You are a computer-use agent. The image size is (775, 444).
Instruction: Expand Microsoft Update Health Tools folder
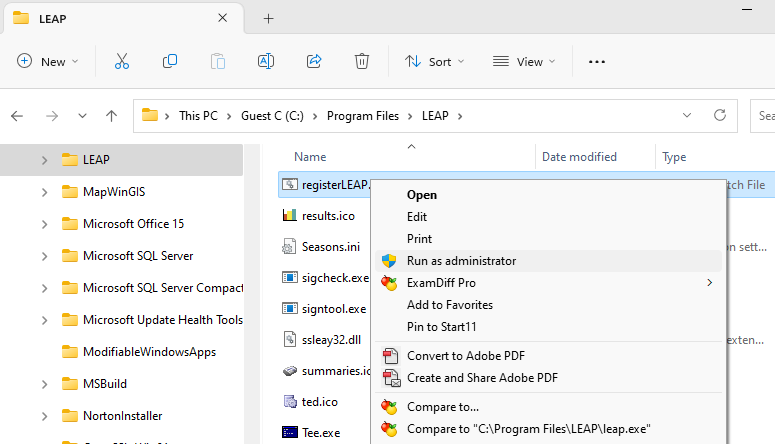pos(44,320)
